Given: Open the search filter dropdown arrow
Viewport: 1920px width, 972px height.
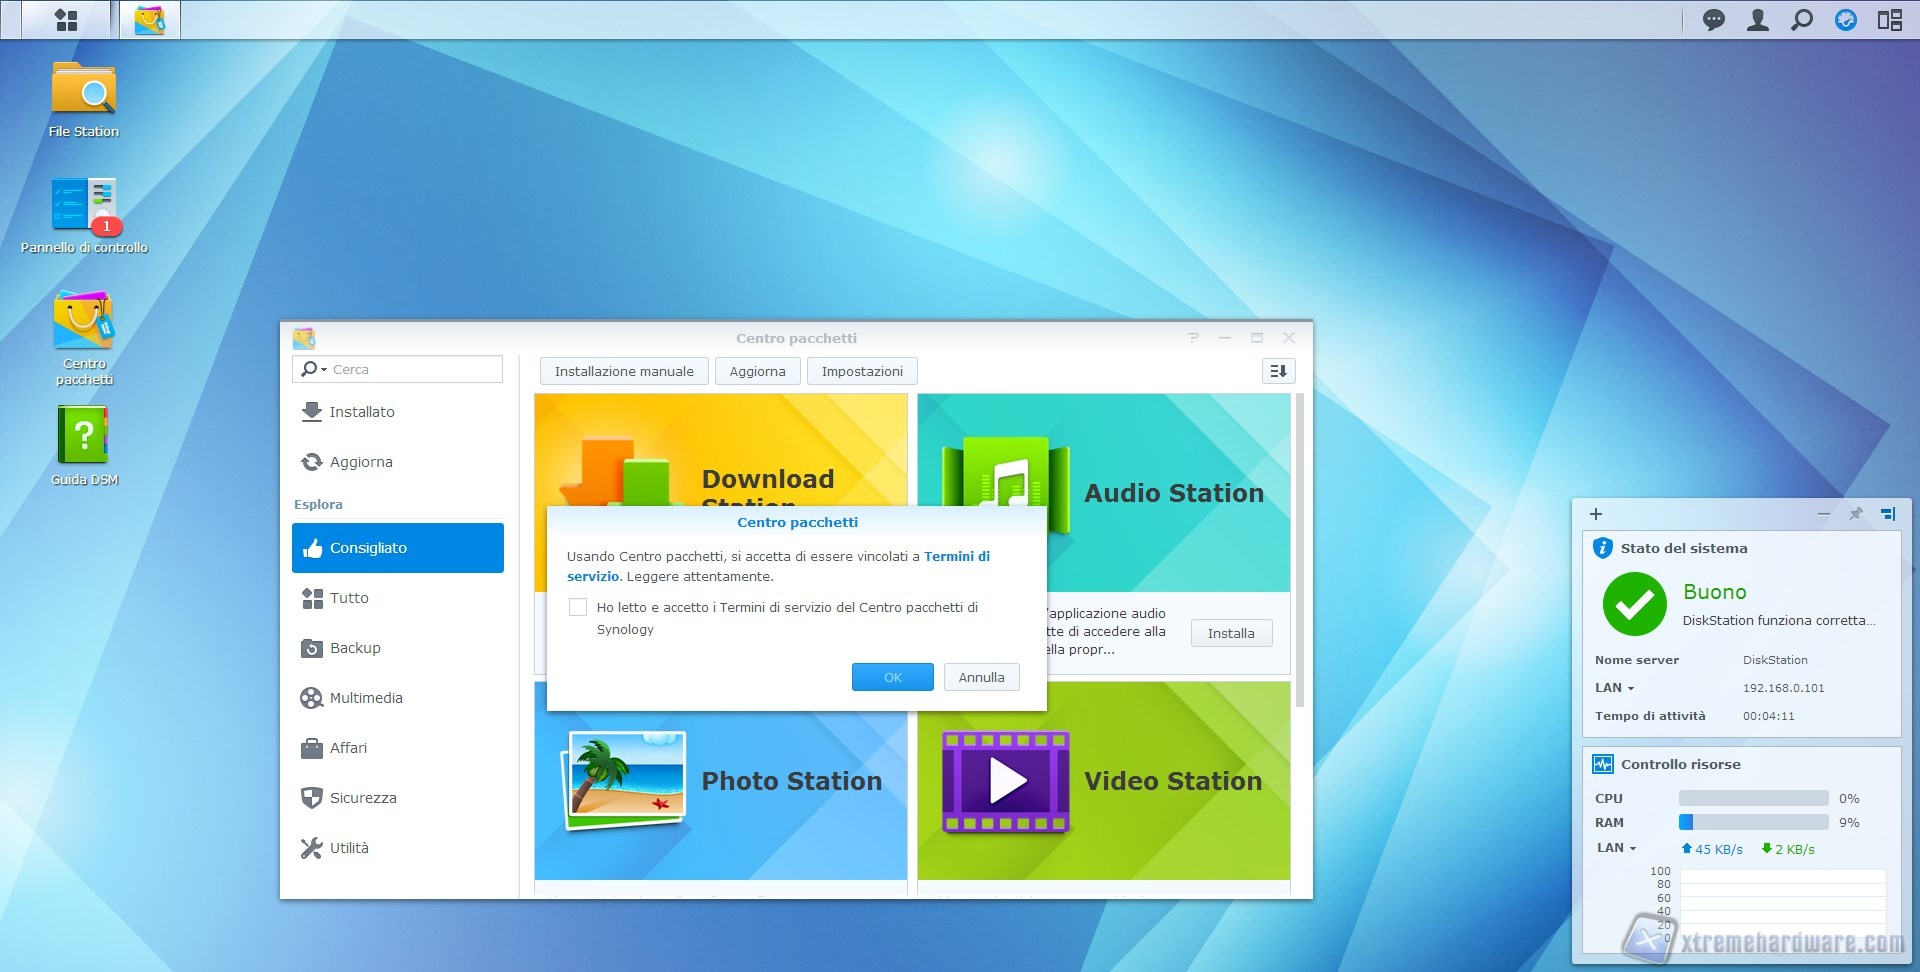Looking at the screenshot, I should 324,370.
